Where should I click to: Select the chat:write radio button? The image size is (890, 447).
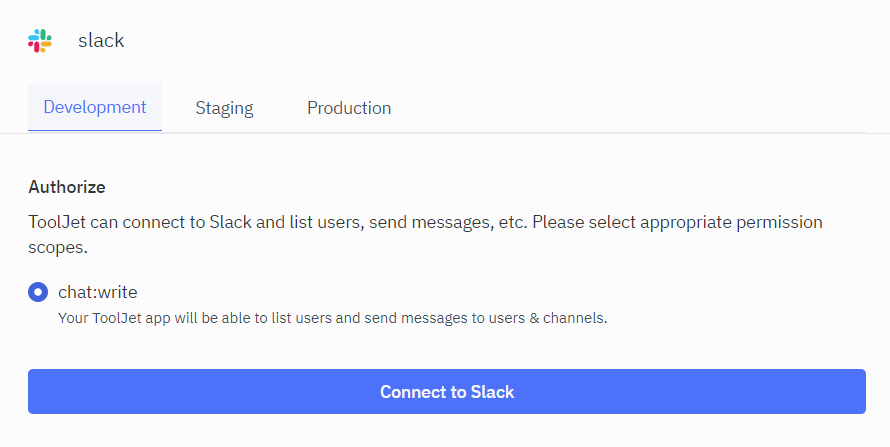pyautogui.click(x=38, y=292)
